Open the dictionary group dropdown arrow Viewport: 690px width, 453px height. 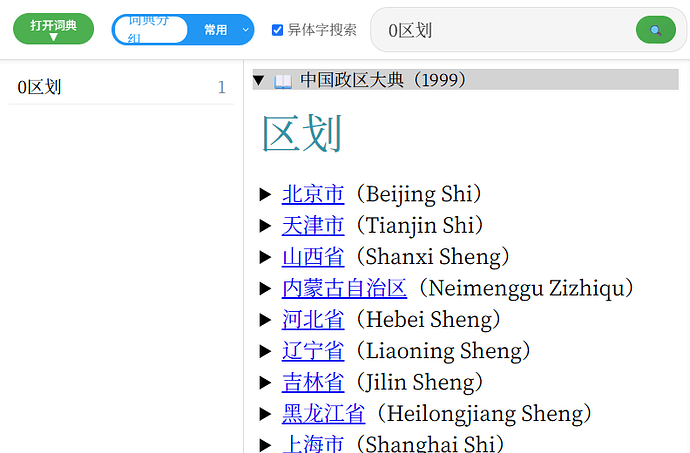tap(246, 30)
